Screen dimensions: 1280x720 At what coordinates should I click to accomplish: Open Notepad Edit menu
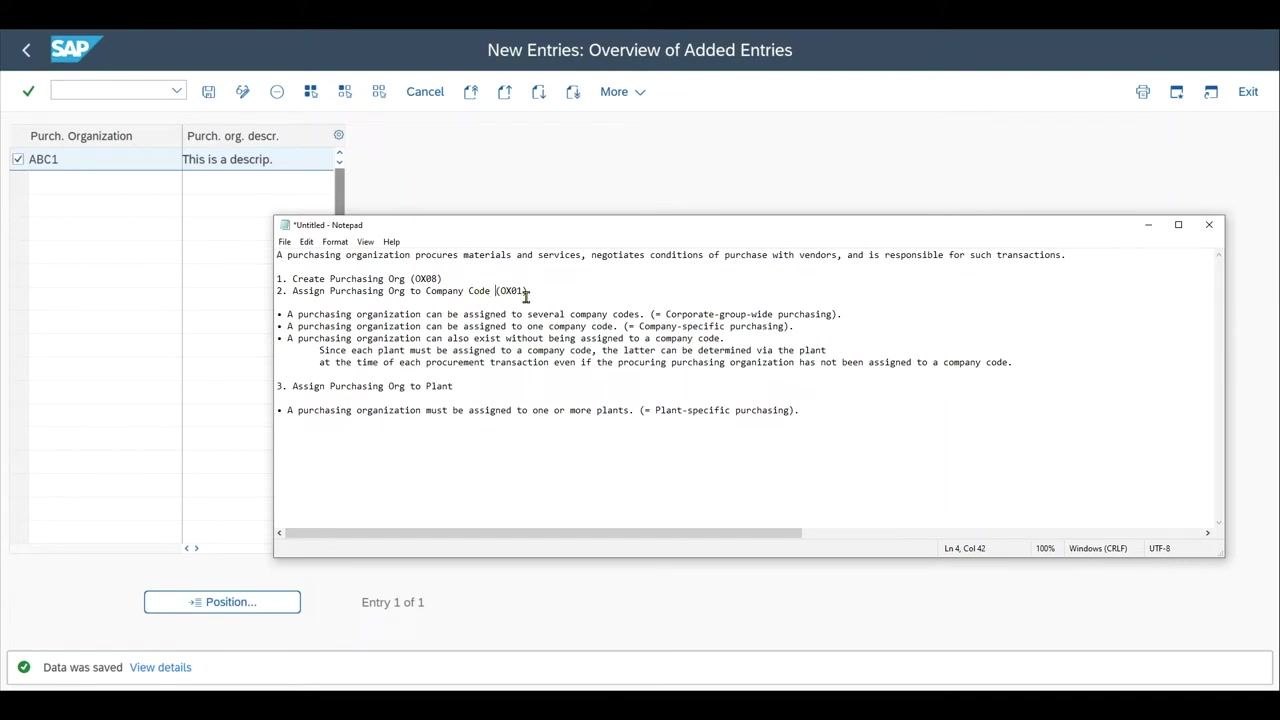[x=306, y=242]
